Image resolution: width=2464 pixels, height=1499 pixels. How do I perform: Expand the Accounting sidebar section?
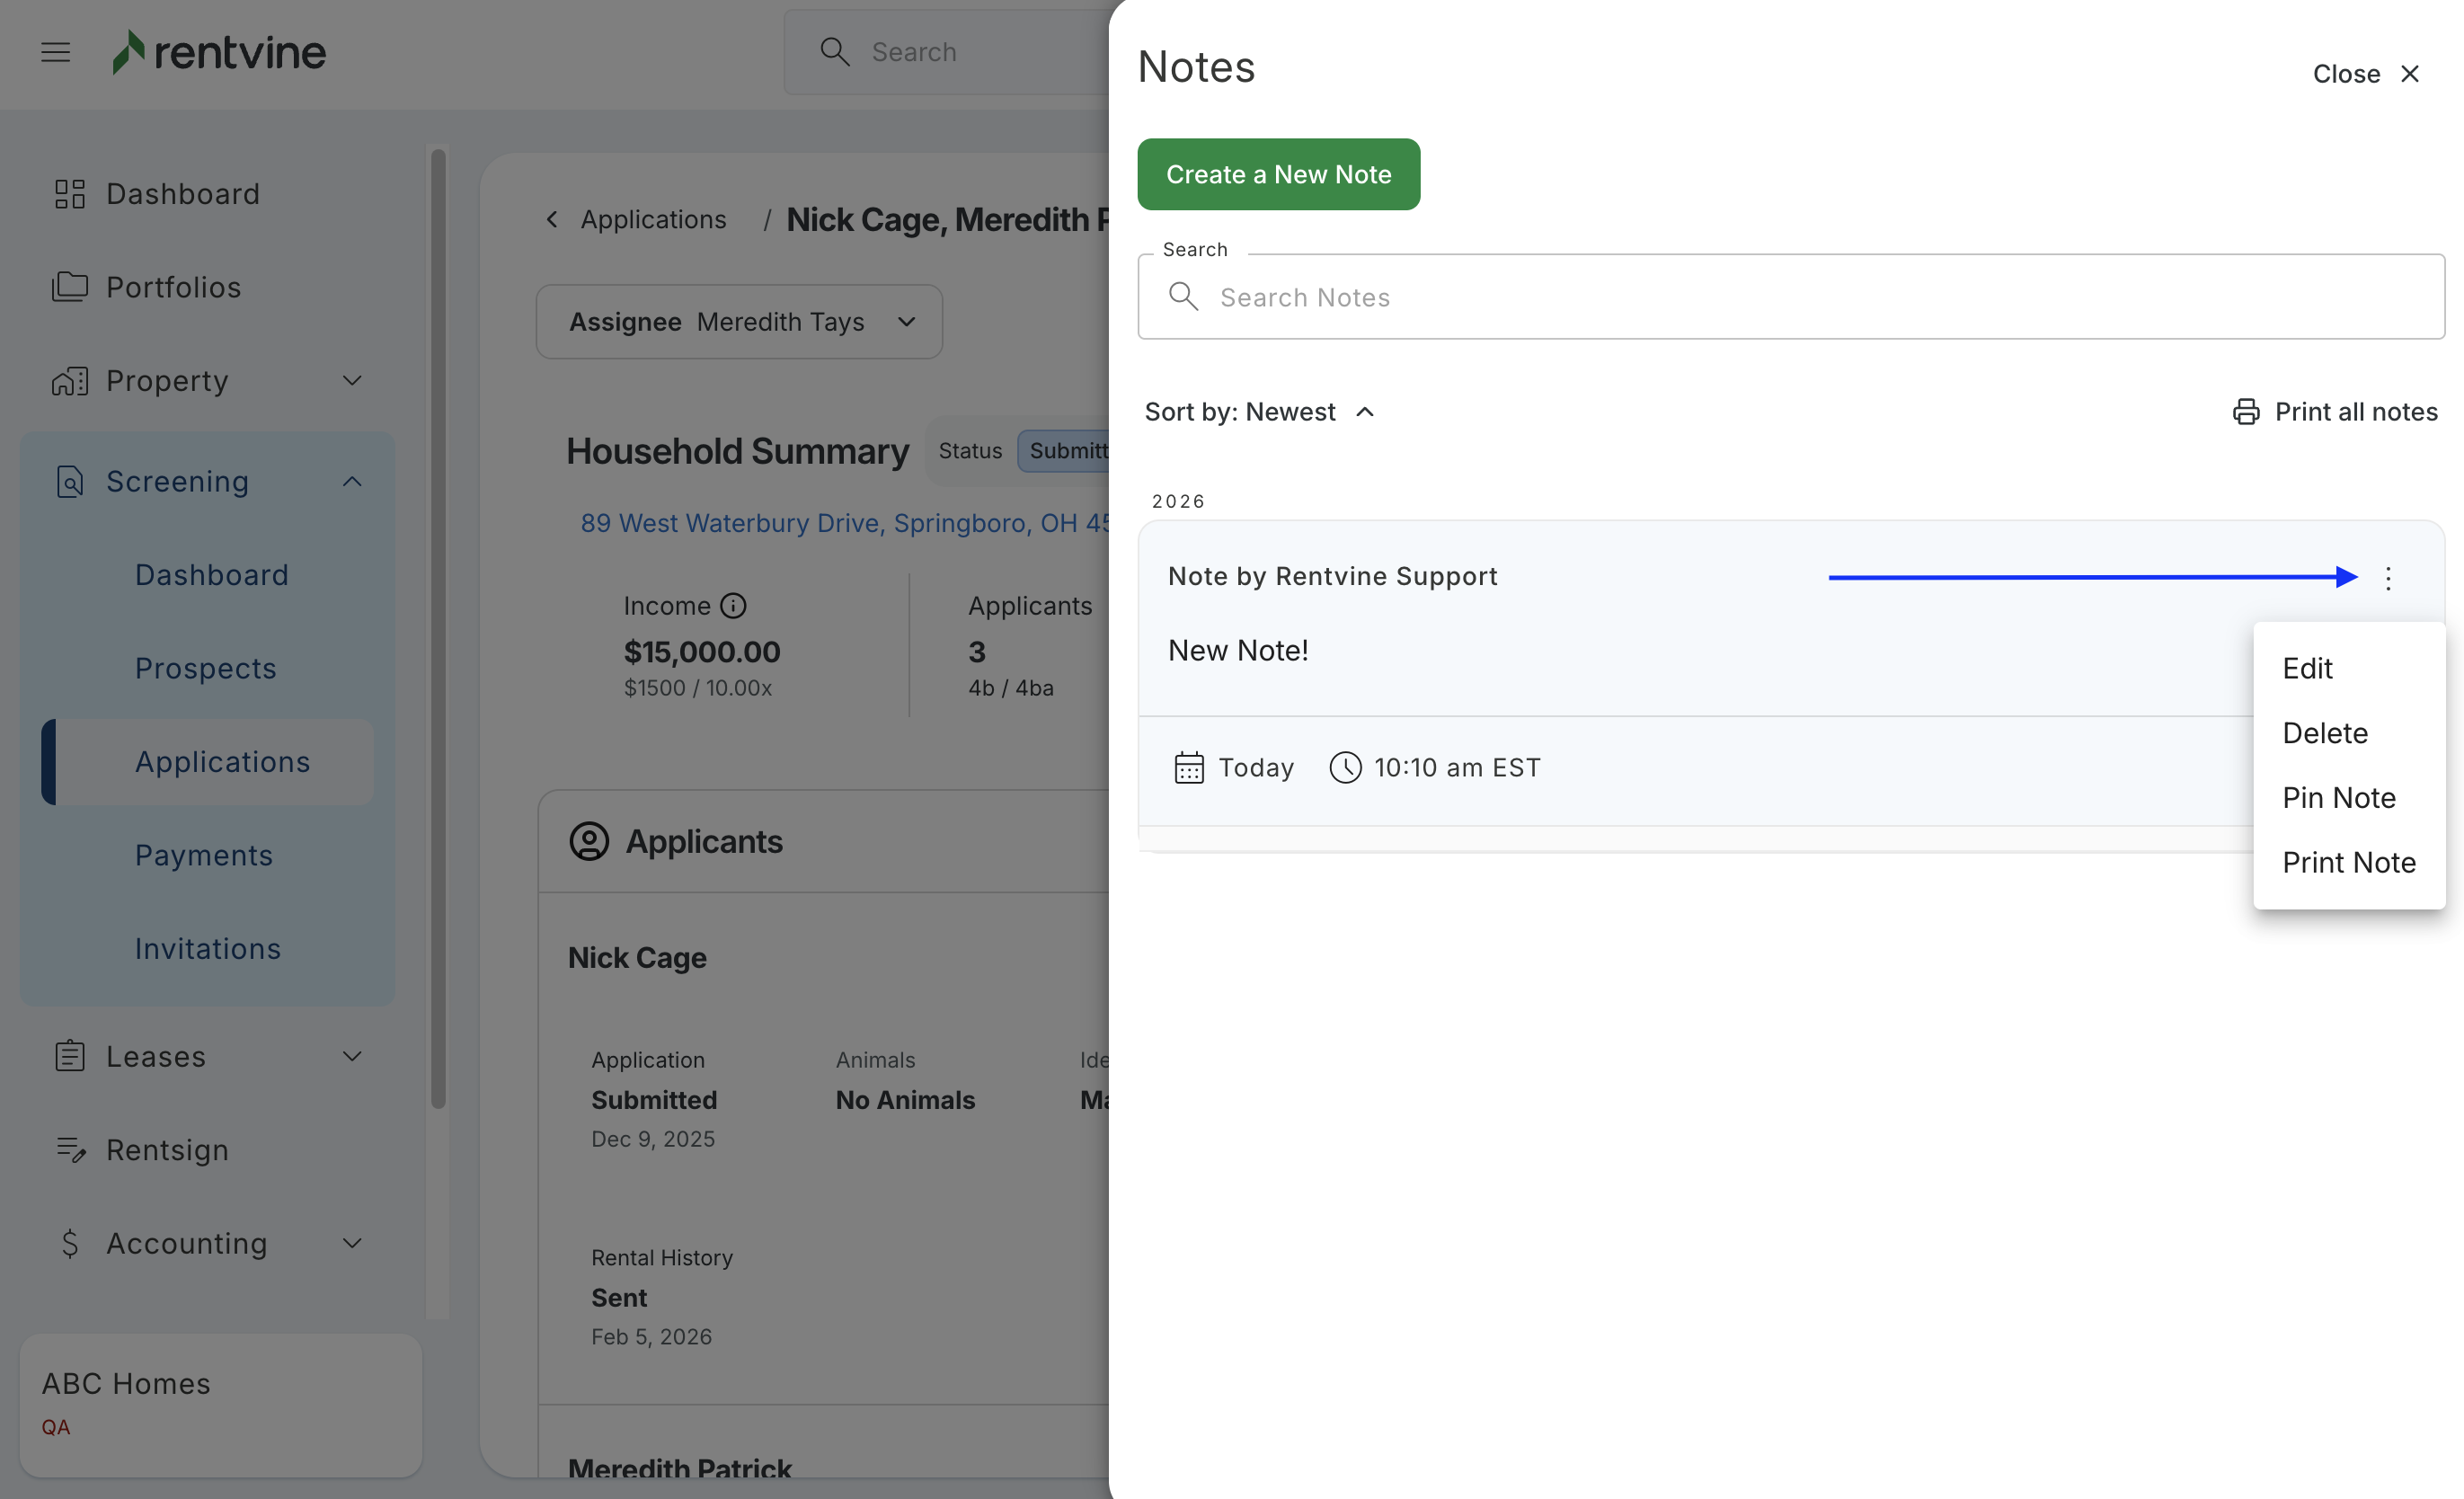point(352,1243)
